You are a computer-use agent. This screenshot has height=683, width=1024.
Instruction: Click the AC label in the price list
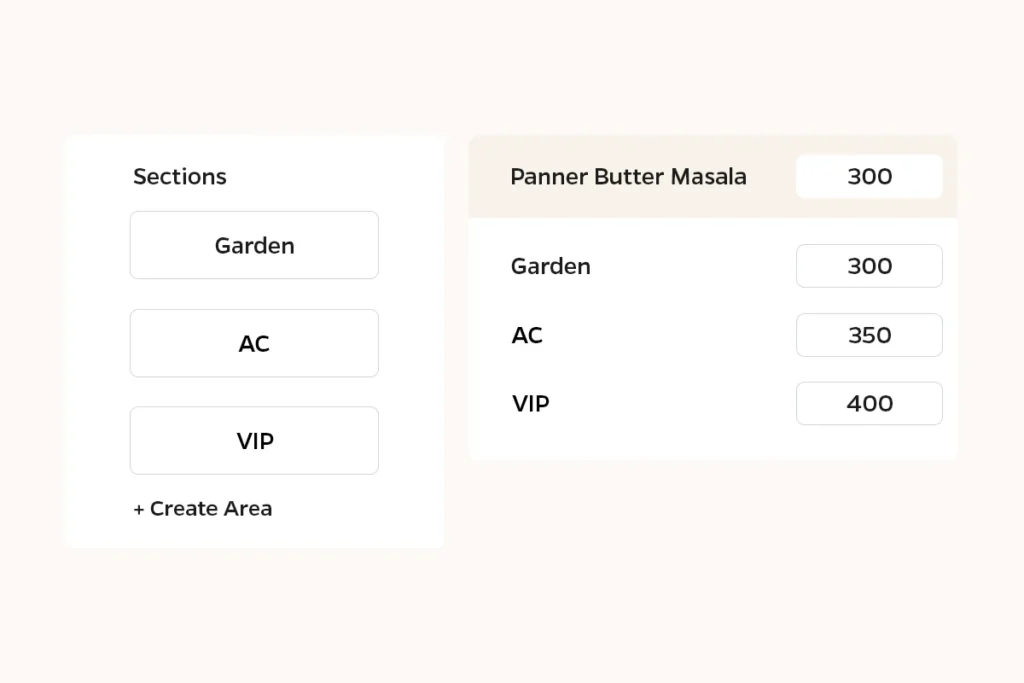click(x=527, y=335)
